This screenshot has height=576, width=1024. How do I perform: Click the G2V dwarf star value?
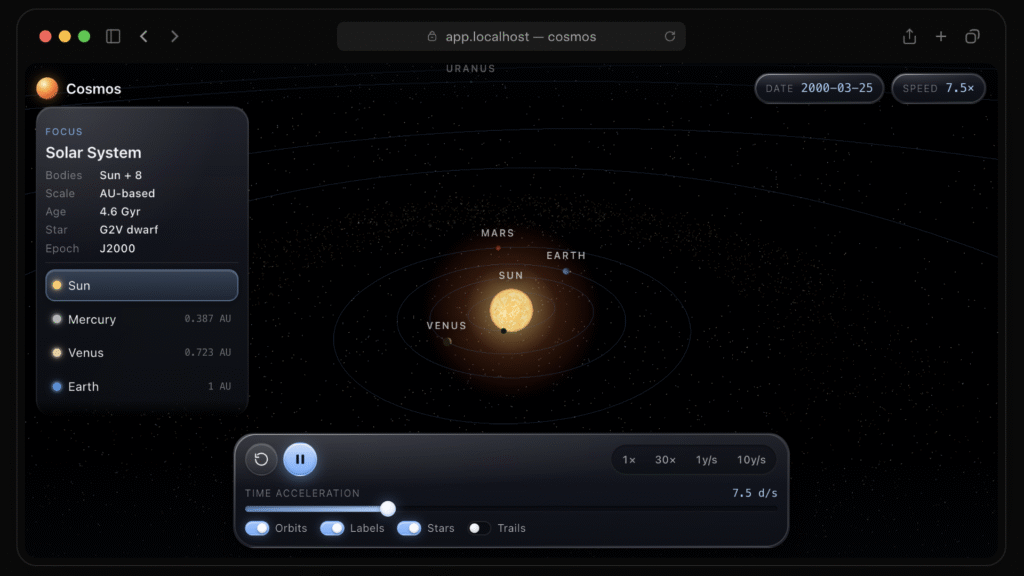click(x=129, y=230)
